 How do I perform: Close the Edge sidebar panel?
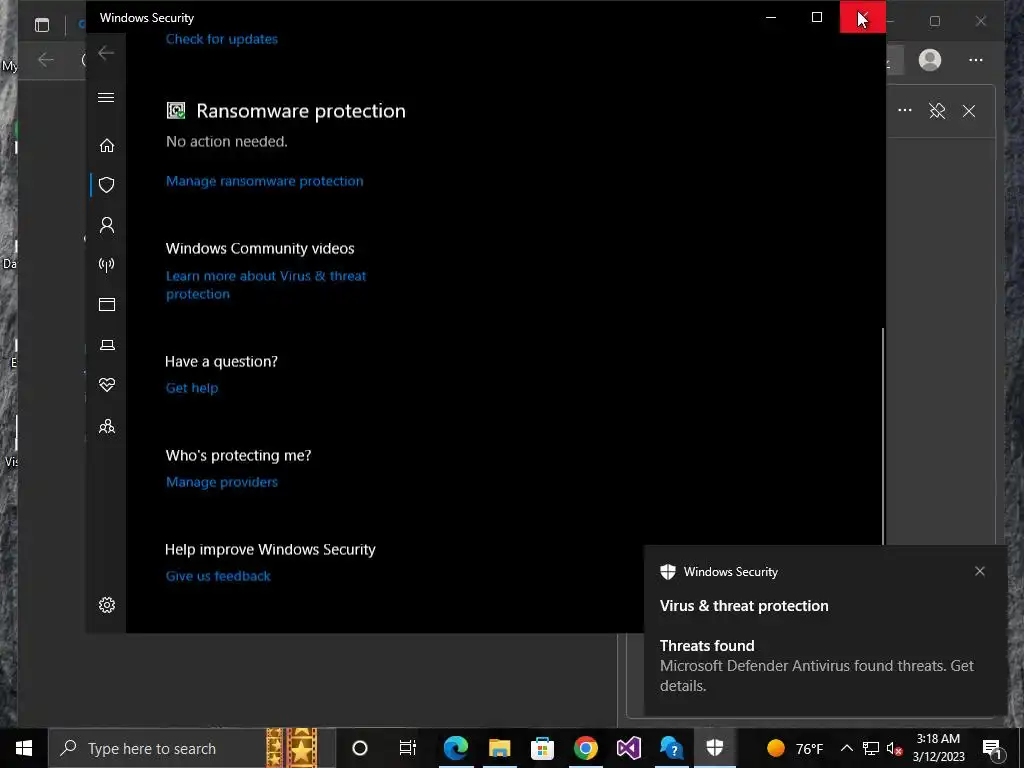(x=969, y=111)
